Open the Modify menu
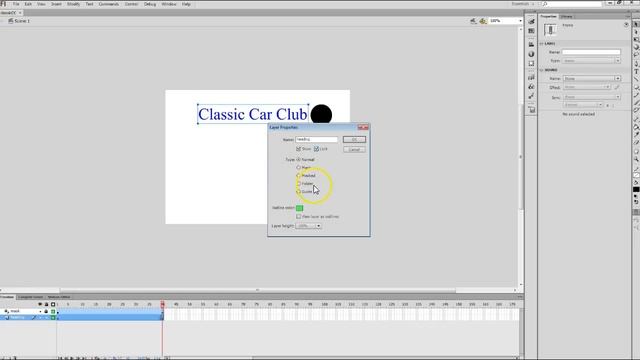This screenshot has height=360, width=640. [x=73, y=4]
